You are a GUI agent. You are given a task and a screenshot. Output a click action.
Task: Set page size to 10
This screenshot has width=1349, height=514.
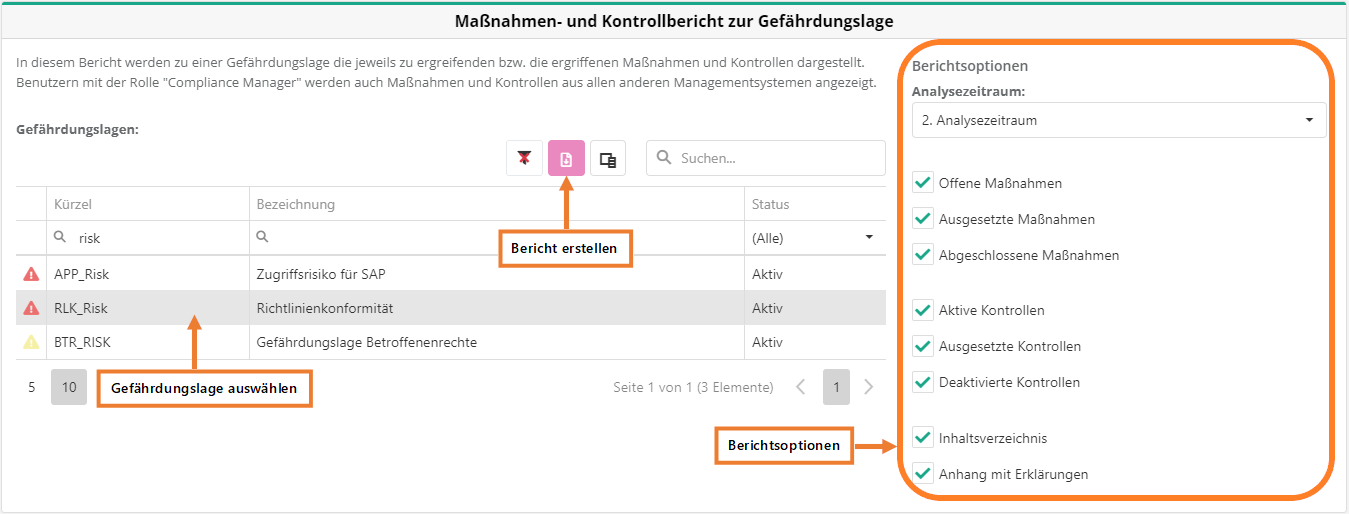69,387
